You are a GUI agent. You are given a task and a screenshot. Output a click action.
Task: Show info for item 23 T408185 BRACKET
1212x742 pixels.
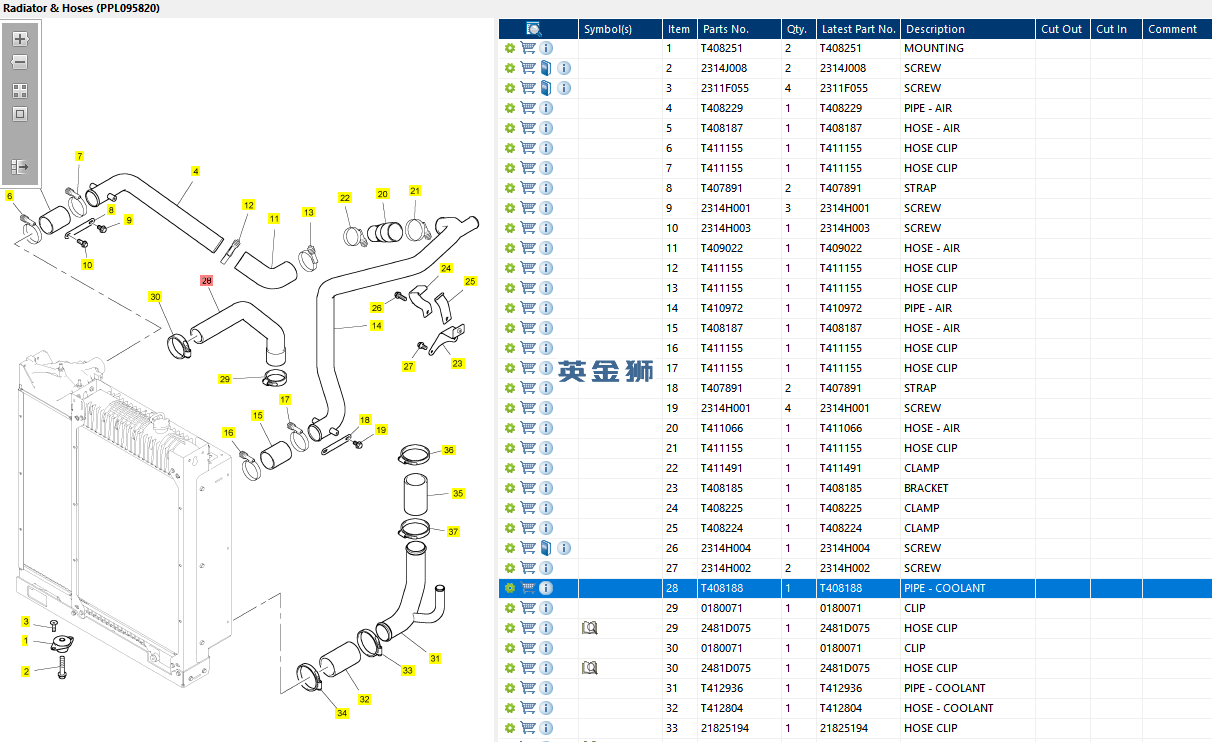[x=546, y=488]
